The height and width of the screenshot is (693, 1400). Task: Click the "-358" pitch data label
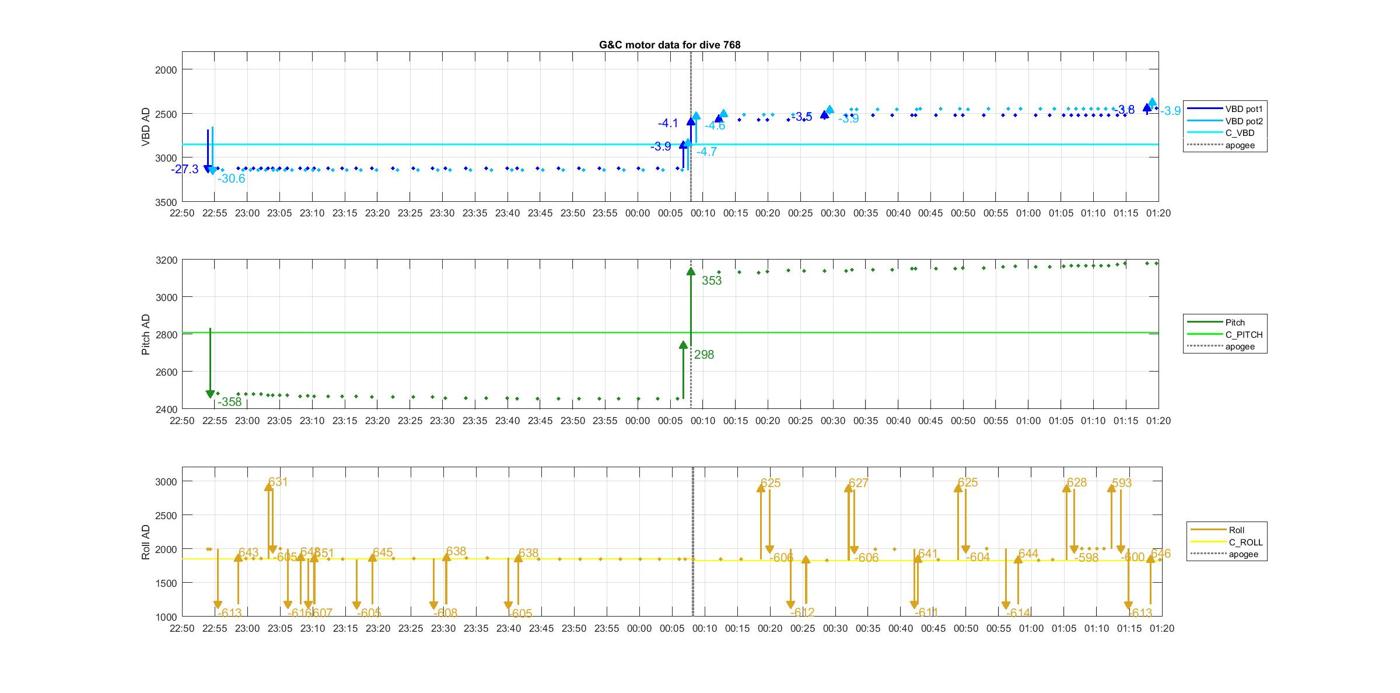pos(230,402)
